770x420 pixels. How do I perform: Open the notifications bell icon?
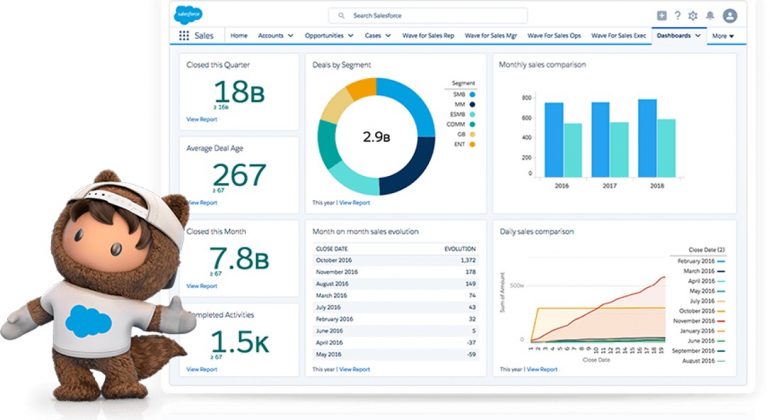click(x=710, y=16)
